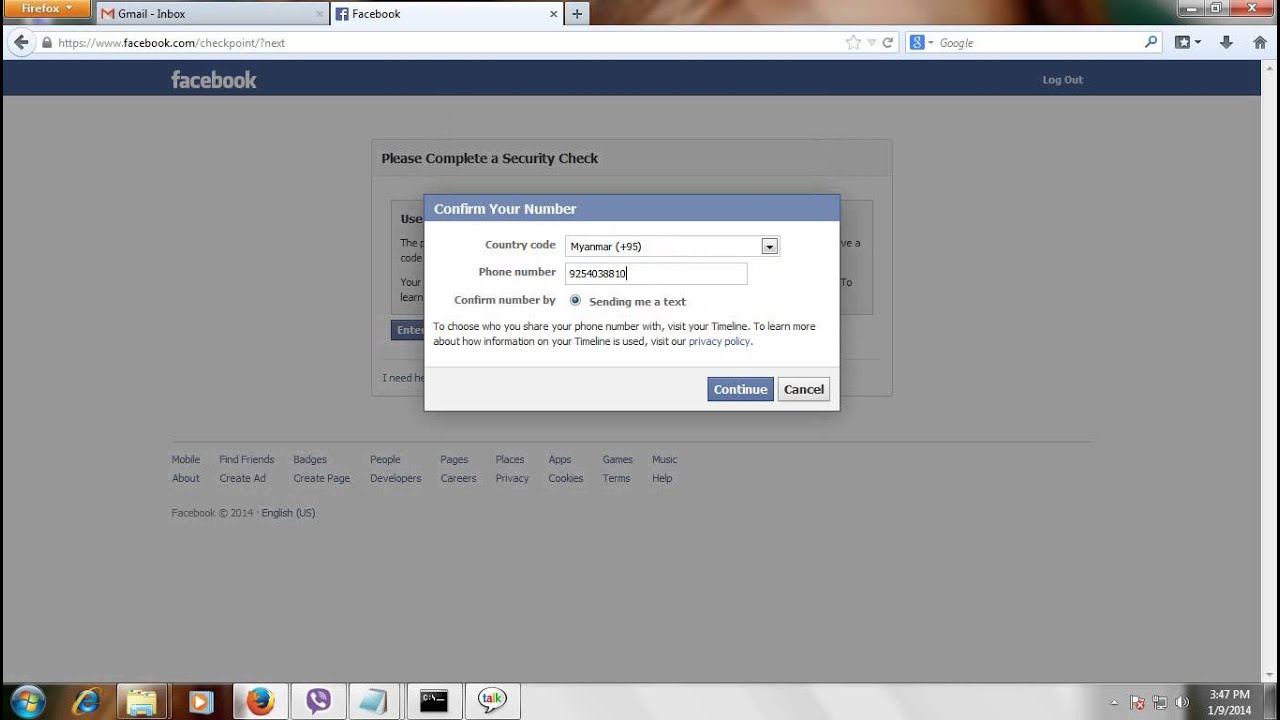Image resolution: width=1280 pixels, height=720 pixels.
Task: Open the Firefox menu button
Action: [x=46, y=8]
